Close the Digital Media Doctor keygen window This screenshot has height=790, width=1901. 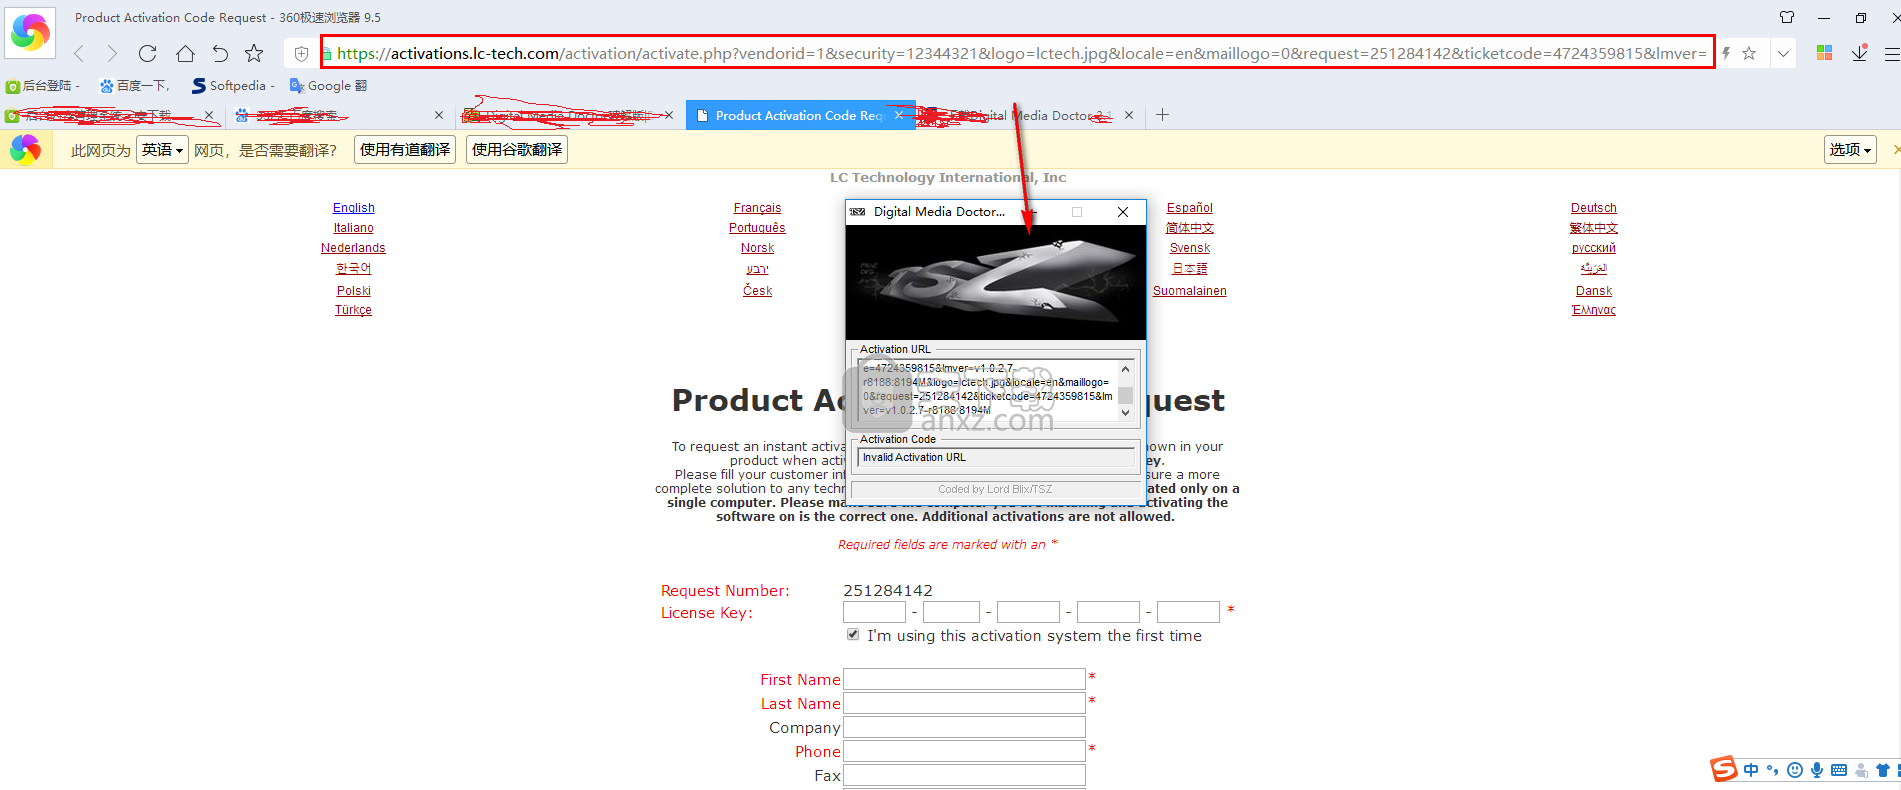(1123, 212)
